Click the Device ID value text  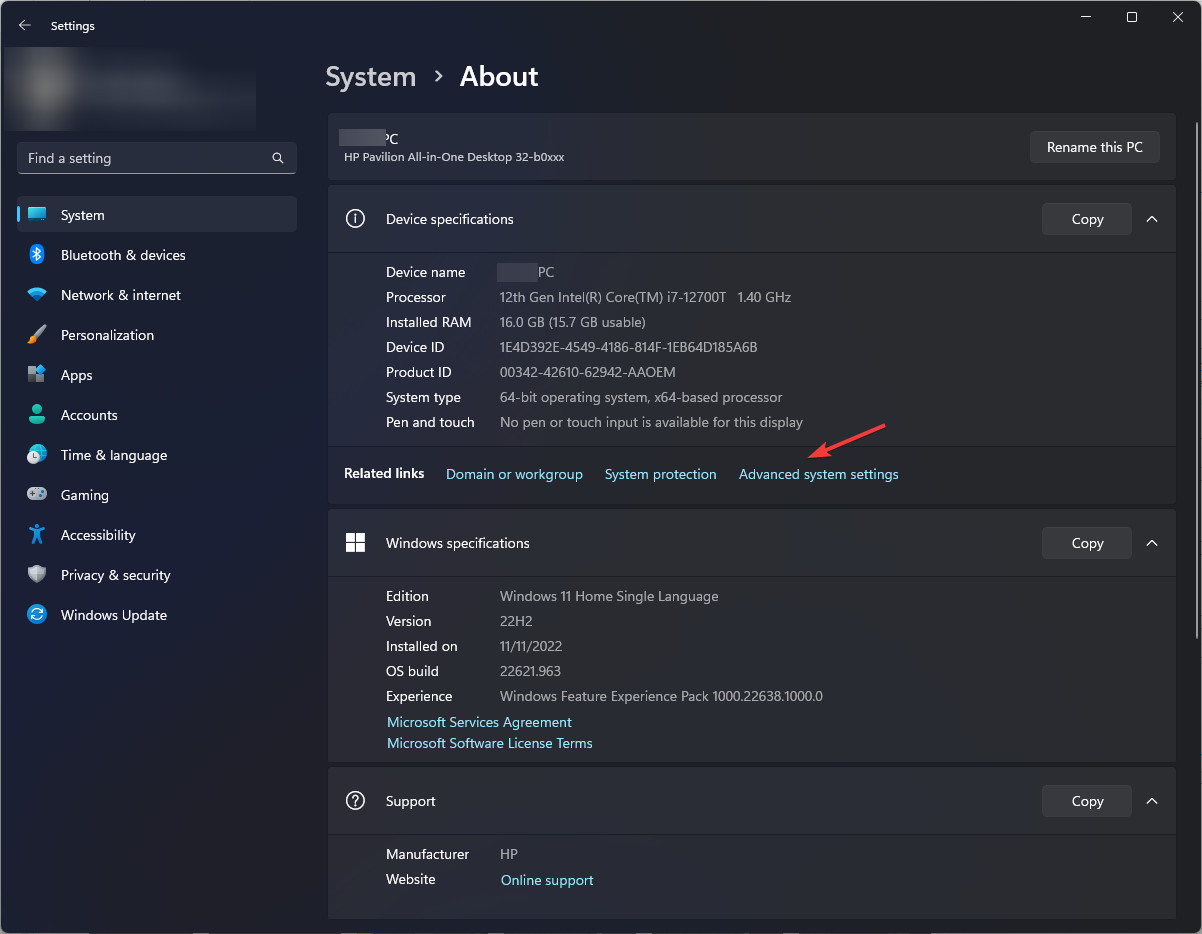[x=629, y=347]
